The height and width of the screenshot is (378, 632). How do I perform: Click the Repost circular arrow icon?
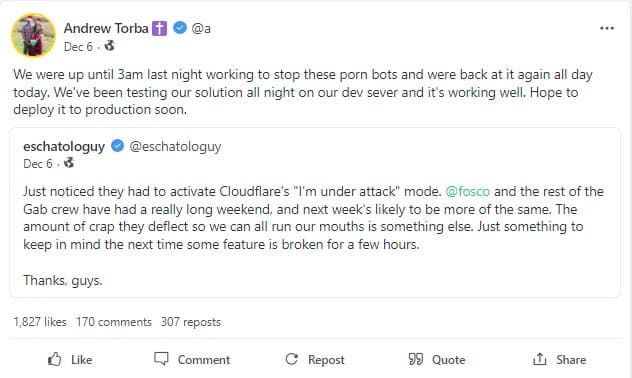click(x=291, y=359)
